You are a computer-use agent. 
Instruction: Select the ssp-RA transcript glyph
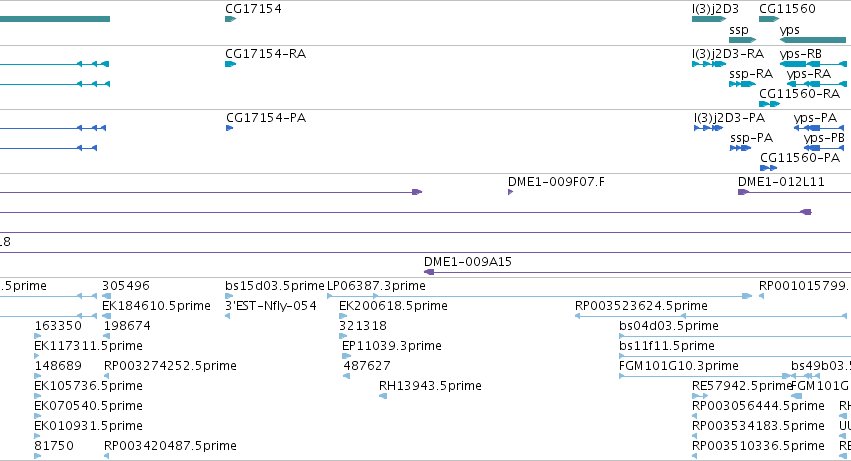(742, 84)
